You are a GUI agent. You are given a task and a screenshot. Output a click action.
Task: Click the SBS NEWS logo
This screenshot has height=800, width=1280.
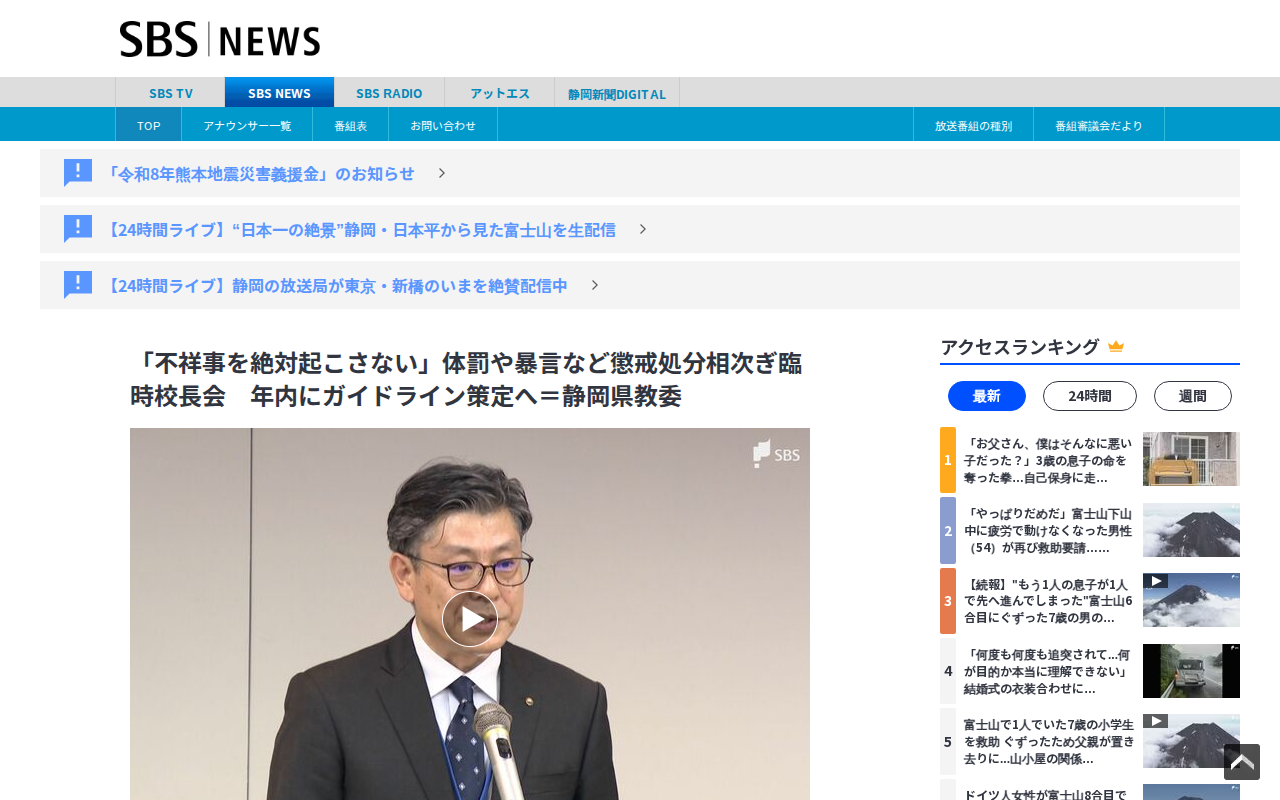pyautogui.click(x=220, y=39)
